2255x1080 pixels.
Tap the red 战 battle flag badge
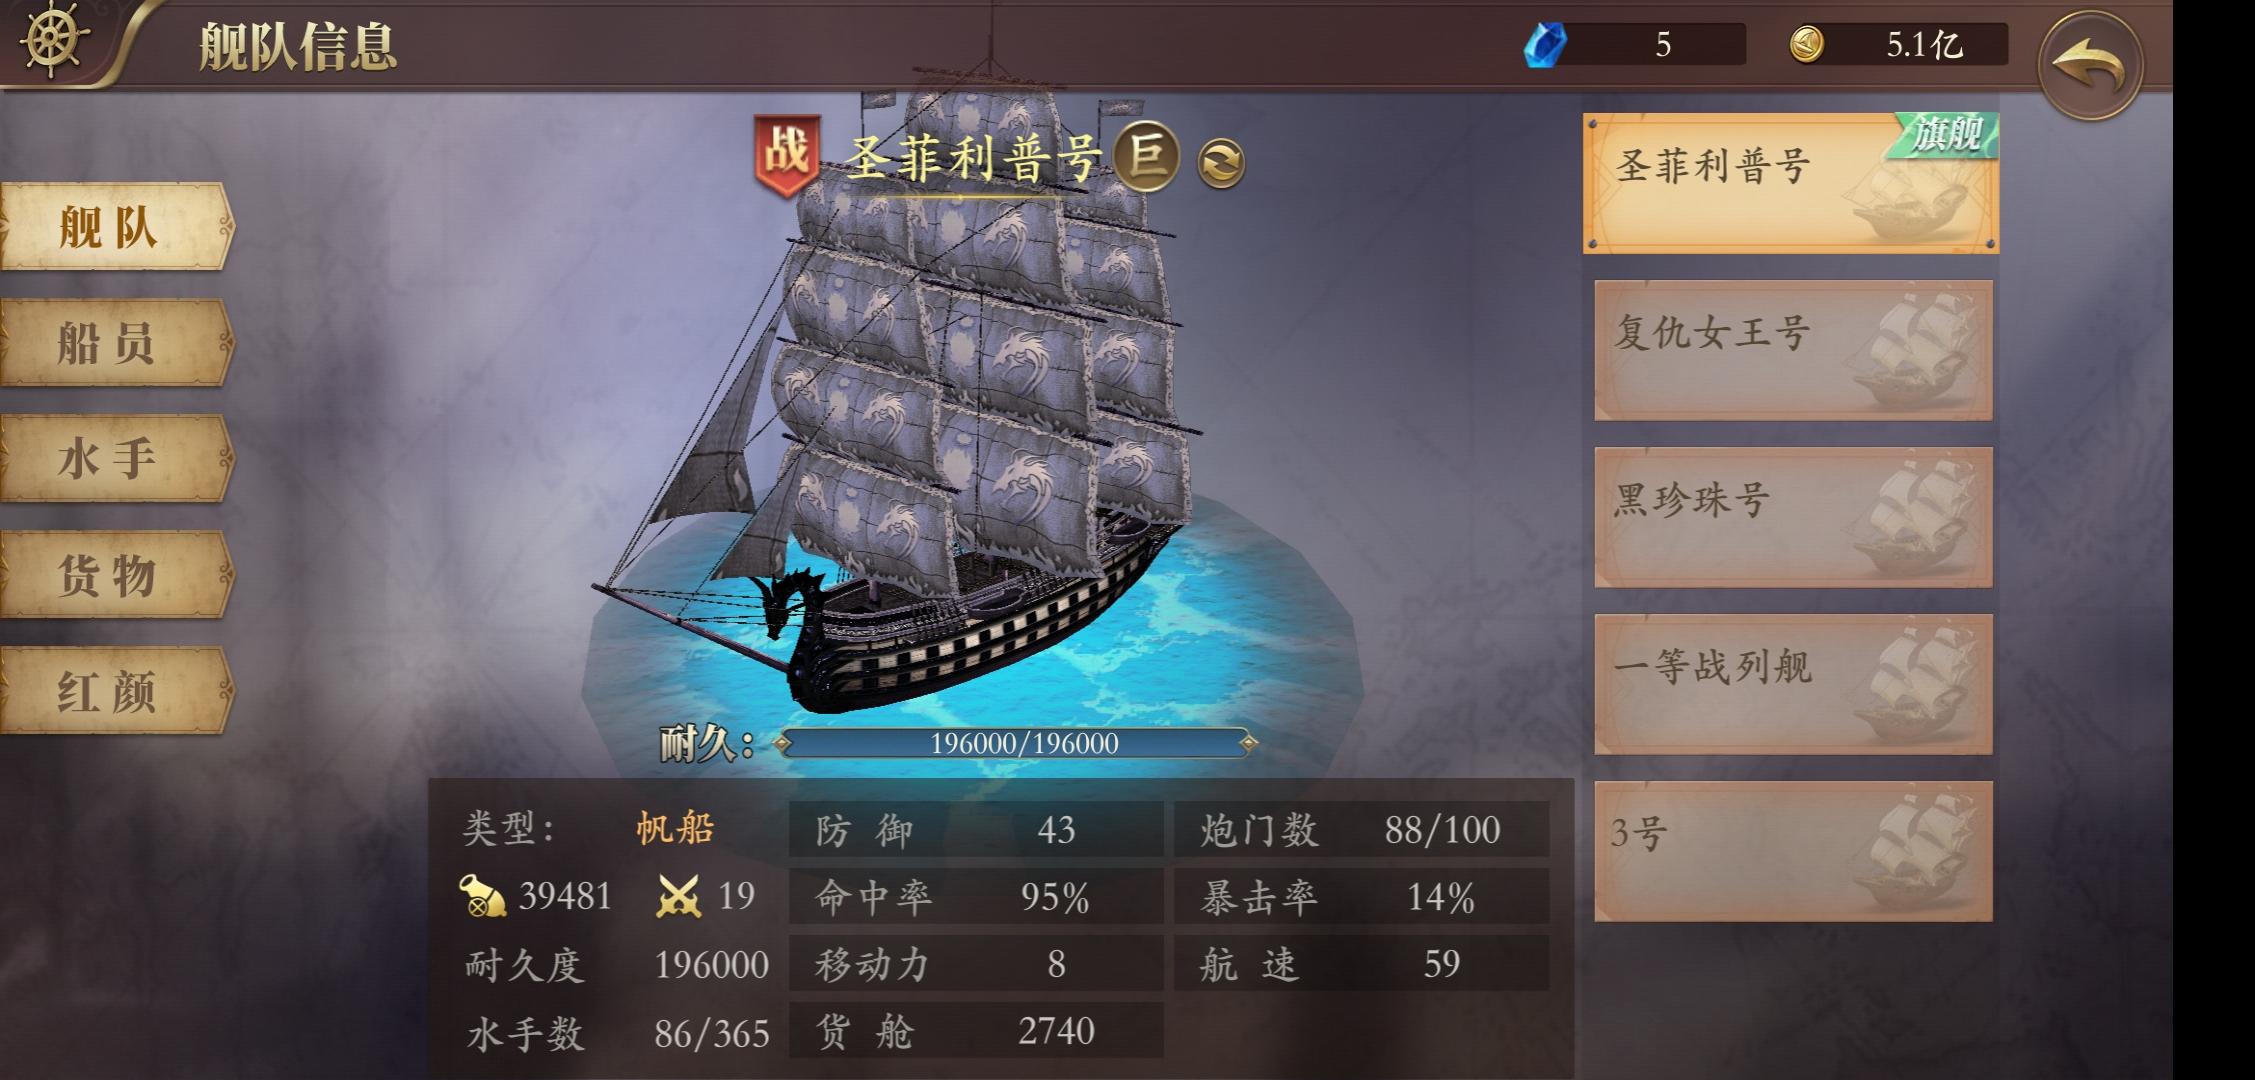787,154
